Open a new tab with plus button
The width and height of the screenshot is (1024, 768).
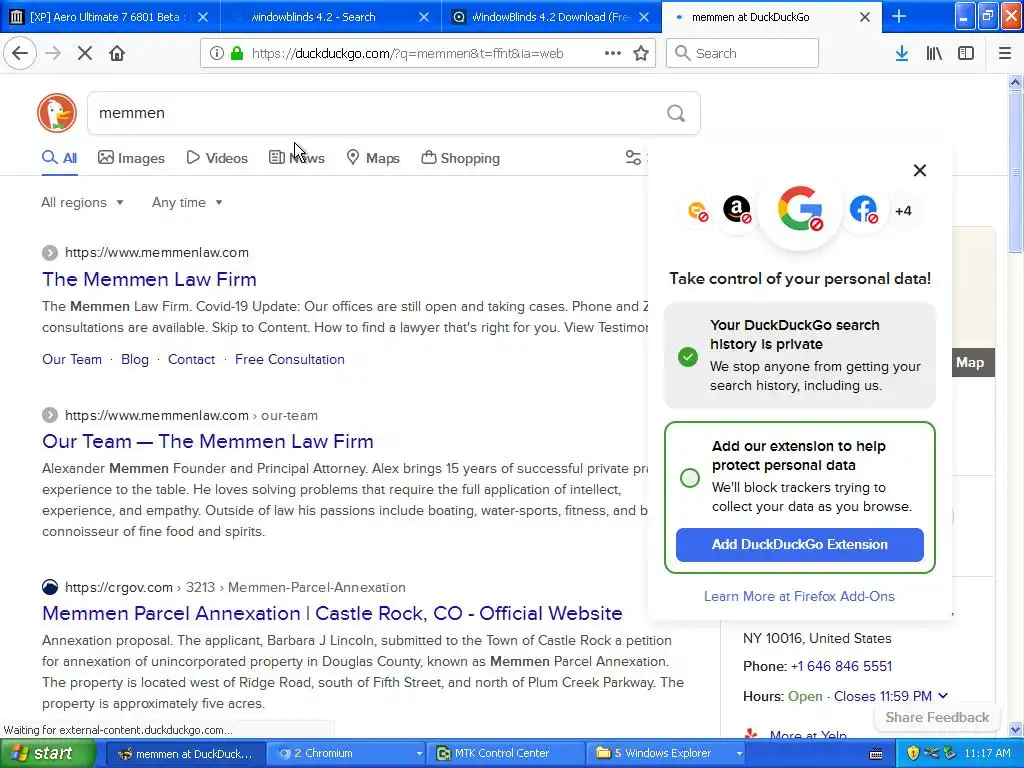pos(899,16)
